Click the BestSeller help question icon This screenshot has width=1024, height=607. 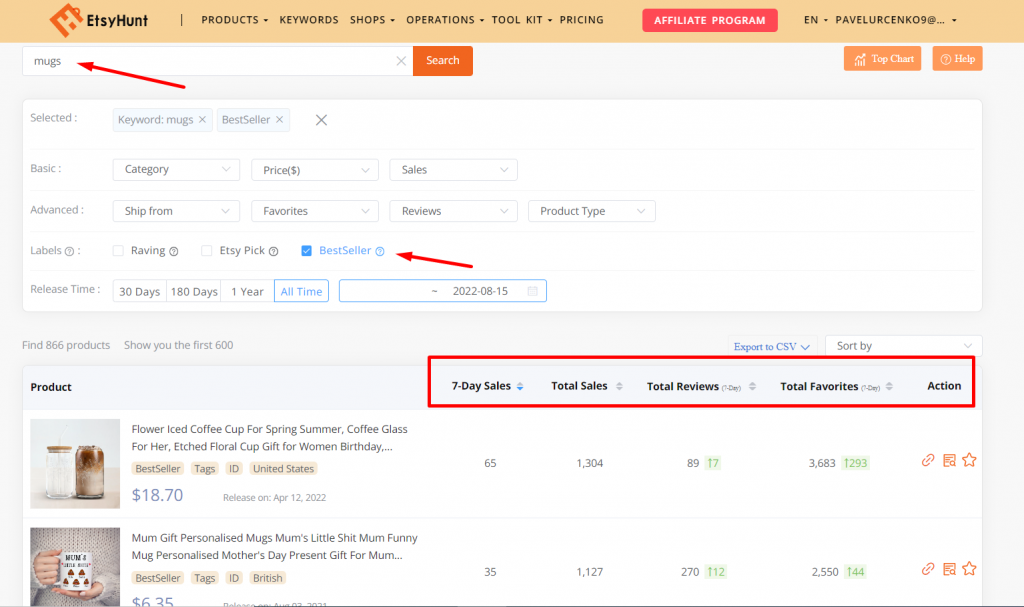click(x=380, y=251)
